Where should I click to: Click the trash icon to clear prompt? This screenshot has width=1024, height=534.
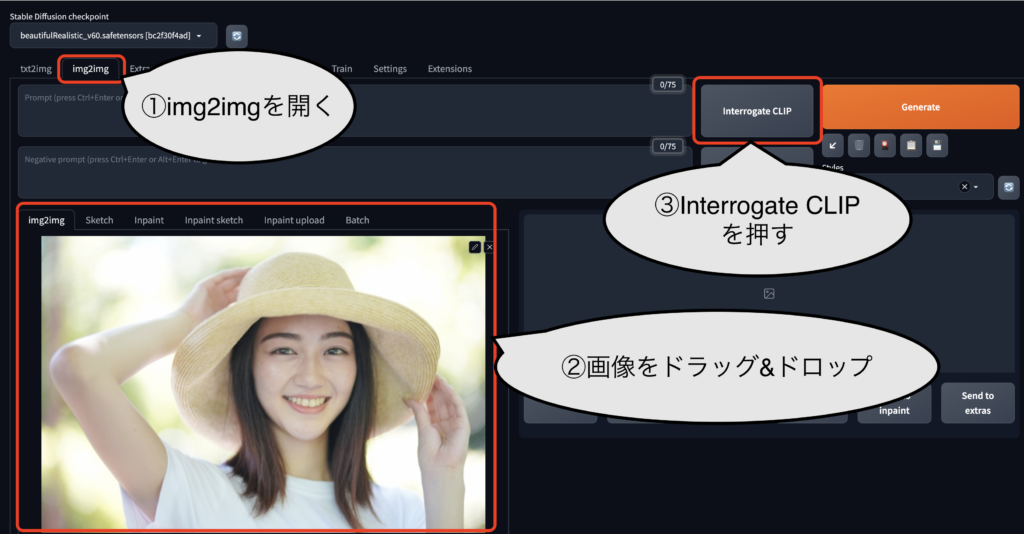(859, 146)
